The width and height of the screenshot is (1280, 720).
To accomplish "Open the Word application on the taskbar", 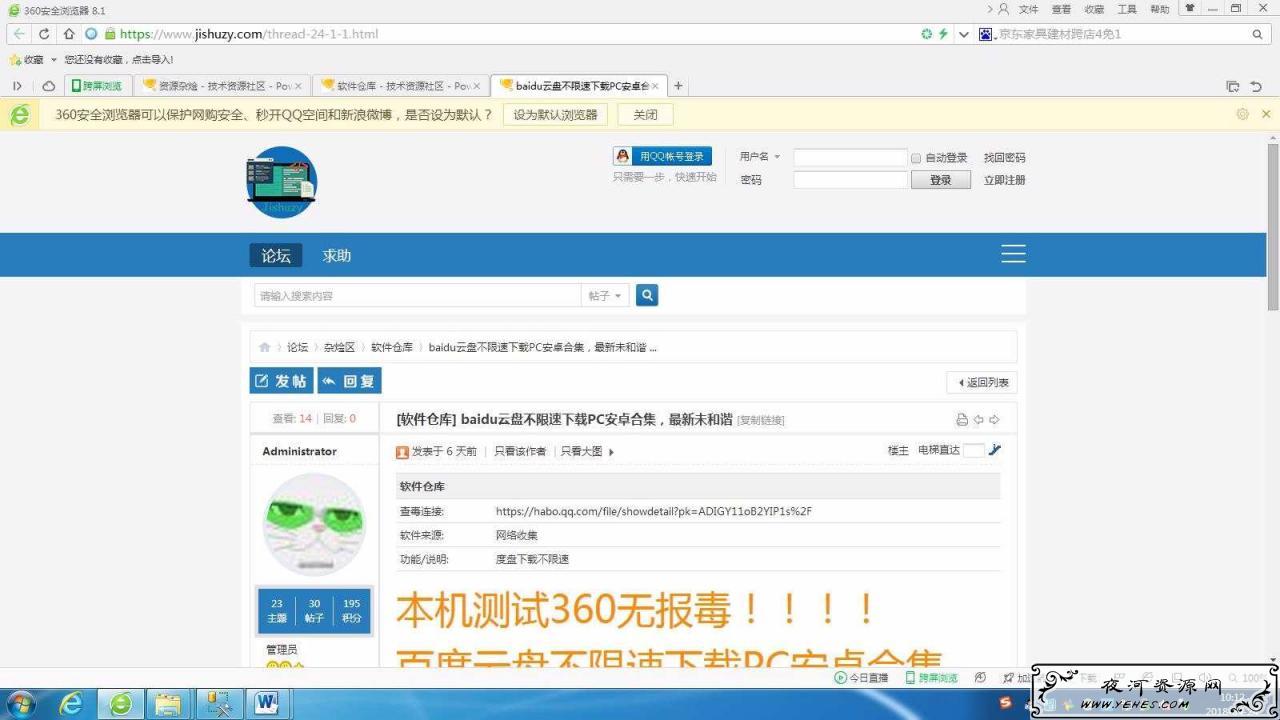I will click(x=267, y=704).
